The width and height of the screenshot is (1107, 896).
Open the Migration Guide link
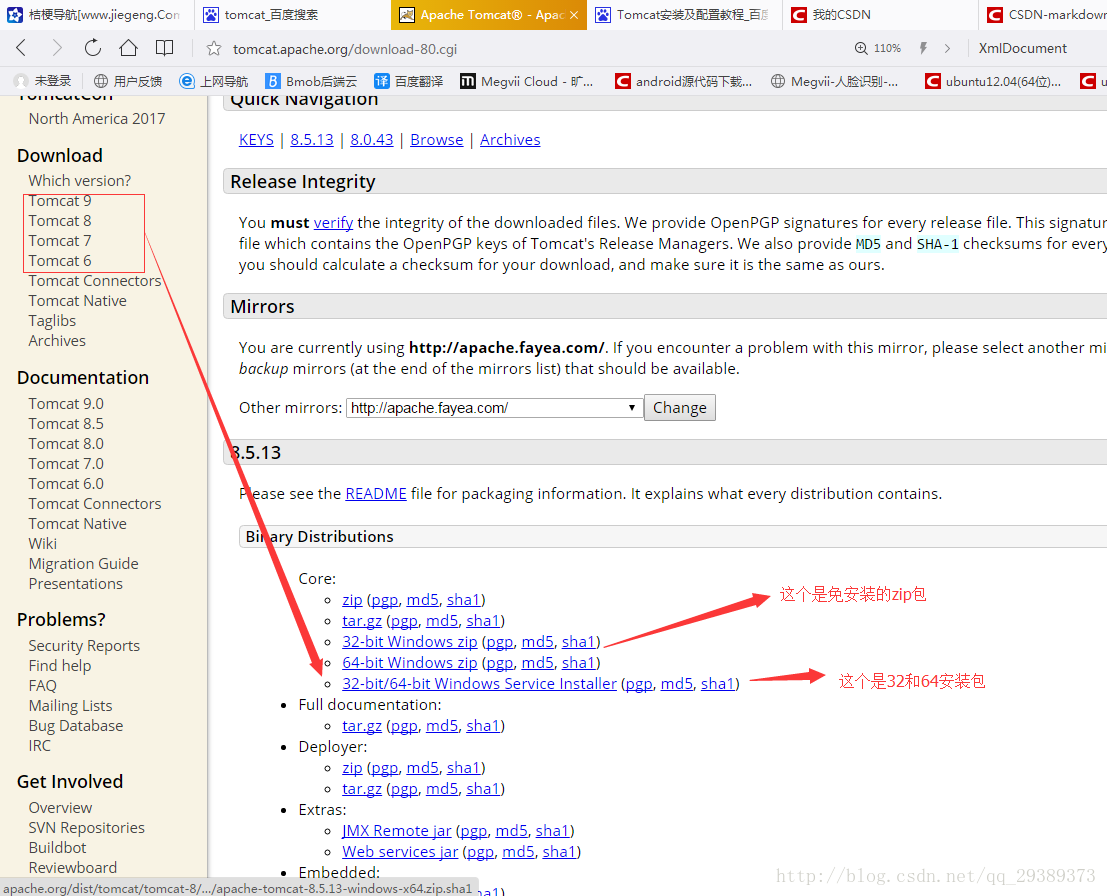coord(83,563)
